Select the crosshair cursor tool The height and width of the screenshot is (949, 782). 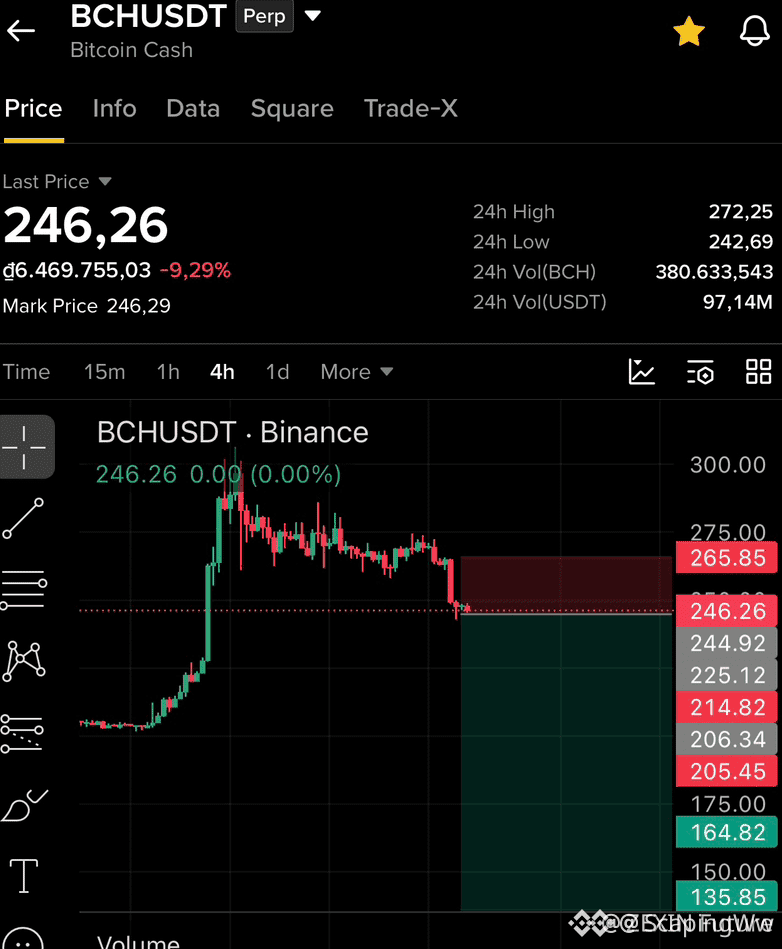pos(24,447)
